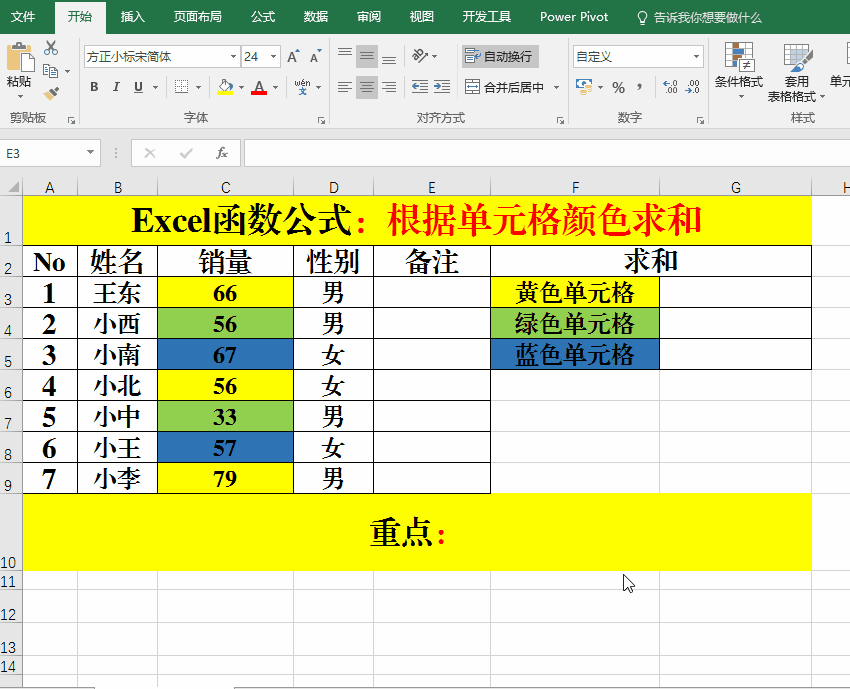
Task: Expand the number format 自定义 dropdown
Action: (x=696, y=57)
